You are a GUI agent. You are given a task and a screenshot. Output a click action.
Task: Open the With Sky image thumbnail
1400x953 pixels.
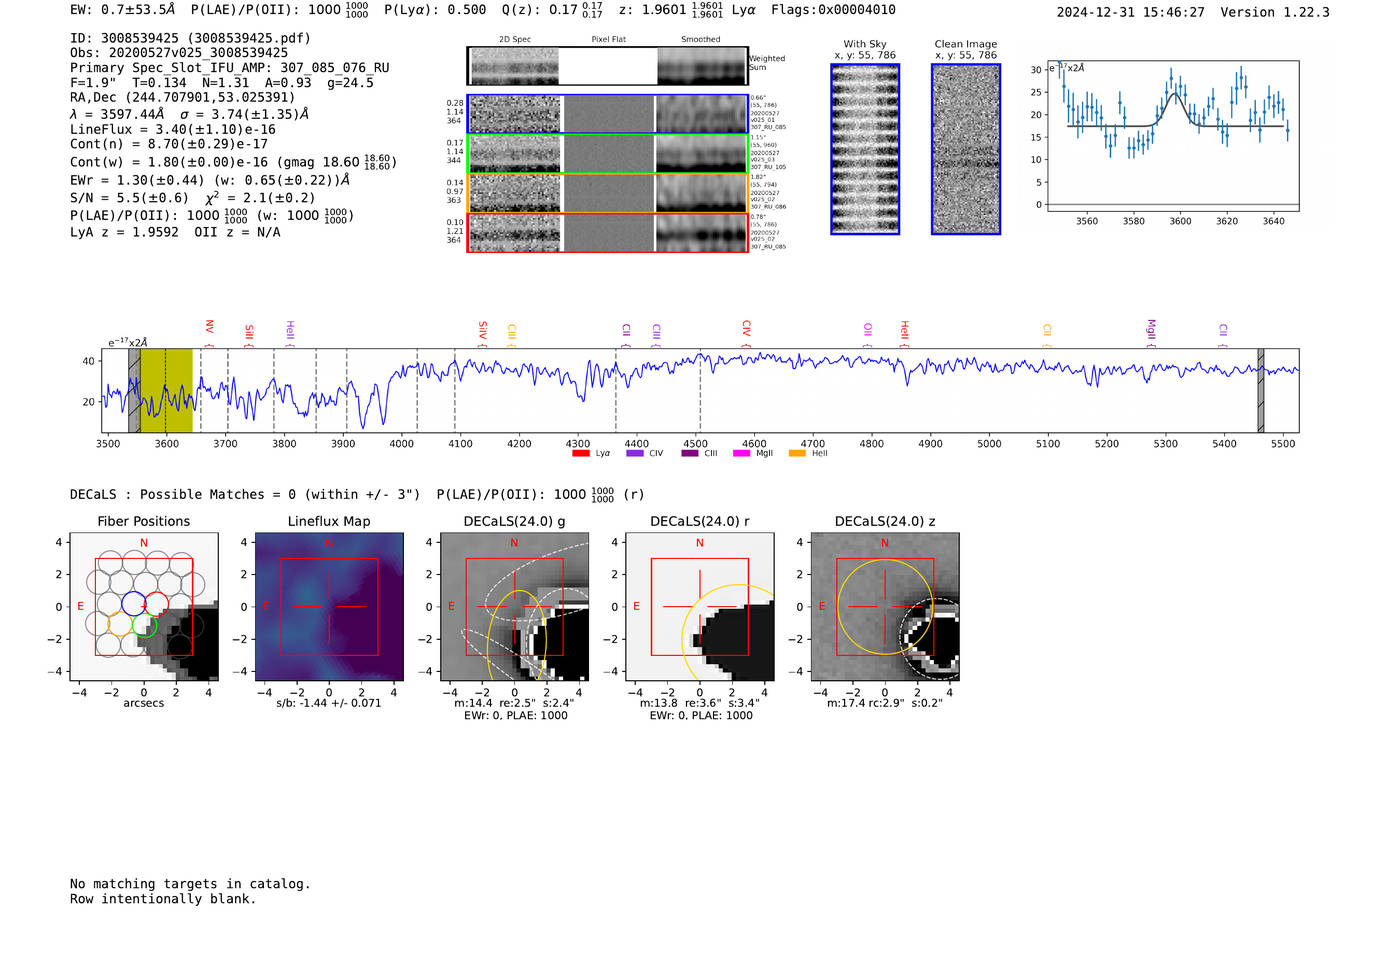point(865,149)
